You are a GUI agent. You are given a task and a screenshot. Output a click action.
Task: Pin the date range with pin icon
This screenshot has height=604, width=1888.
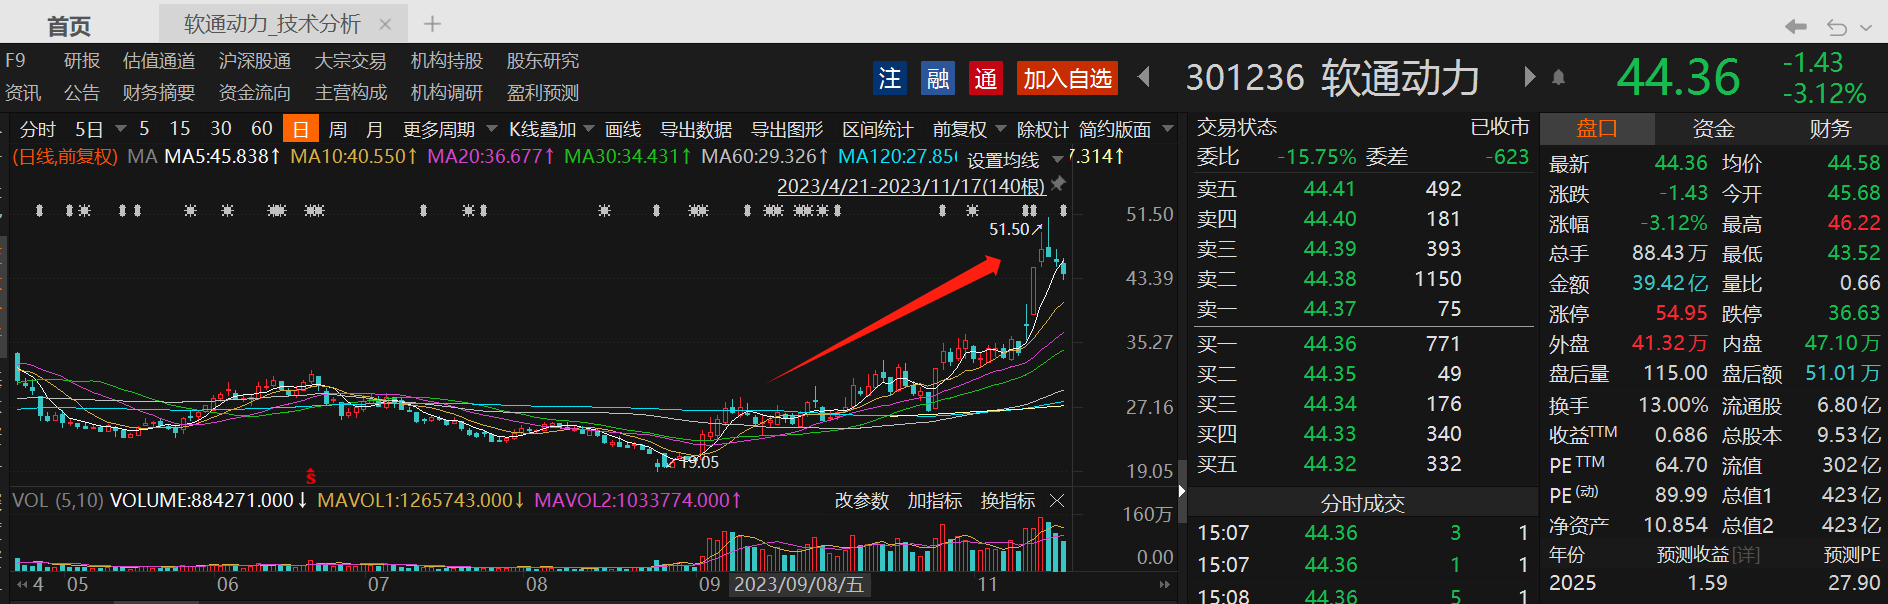click(1058, 184)
